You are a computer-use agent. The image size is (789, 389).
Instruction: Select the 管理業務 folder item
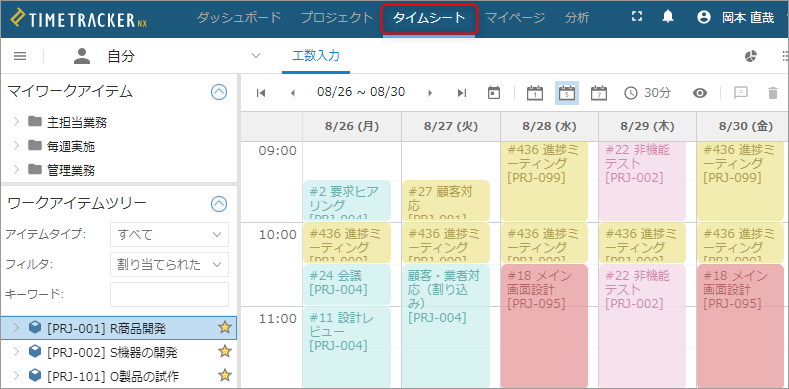pos(70,170)
